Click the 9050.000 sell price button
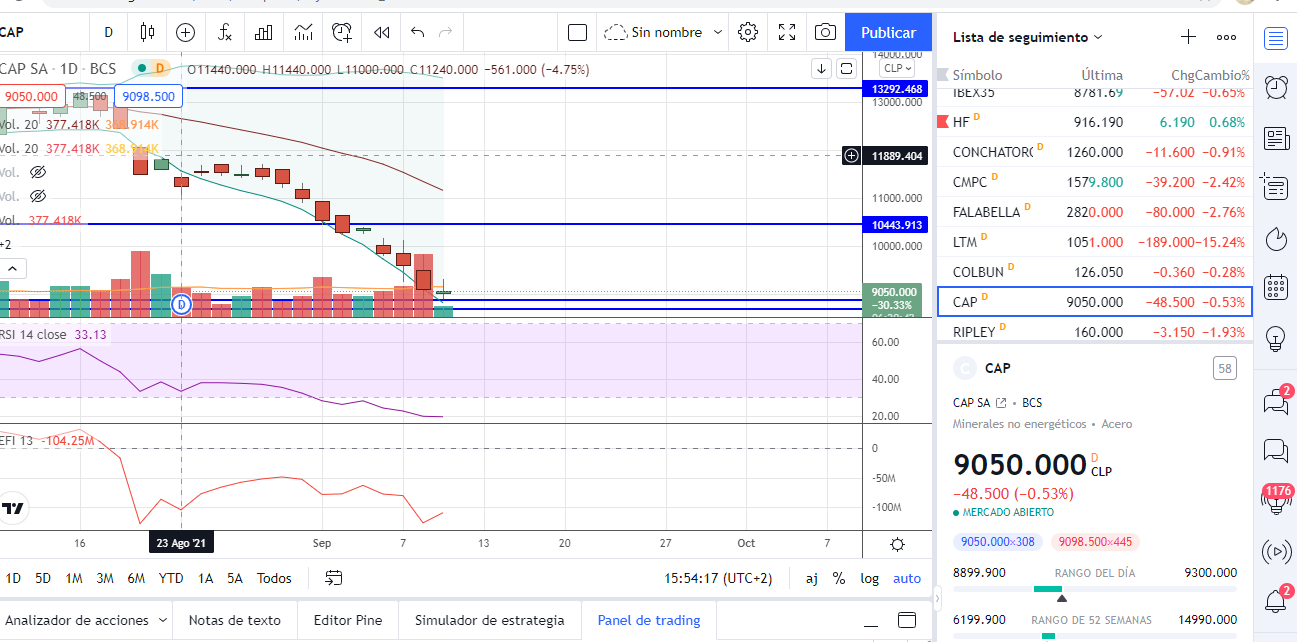 pos(33,97)
